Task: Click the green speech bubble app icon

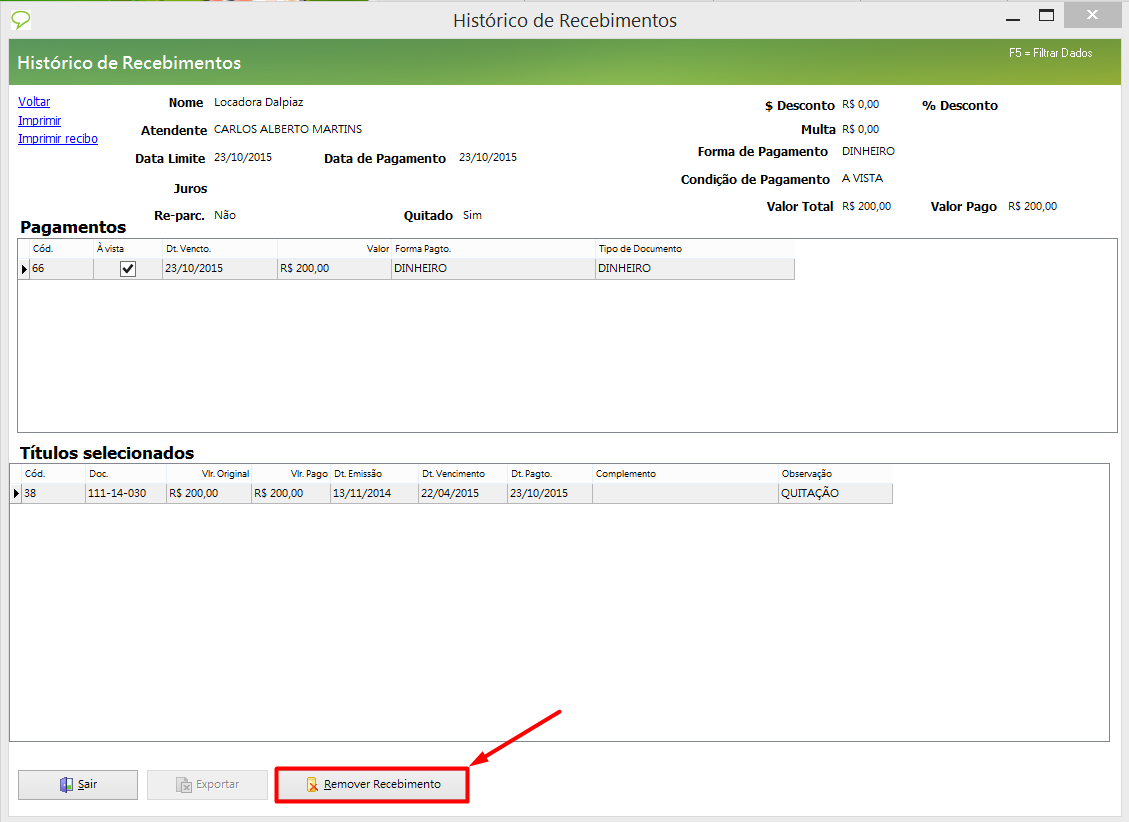Action: pos(19,19)
